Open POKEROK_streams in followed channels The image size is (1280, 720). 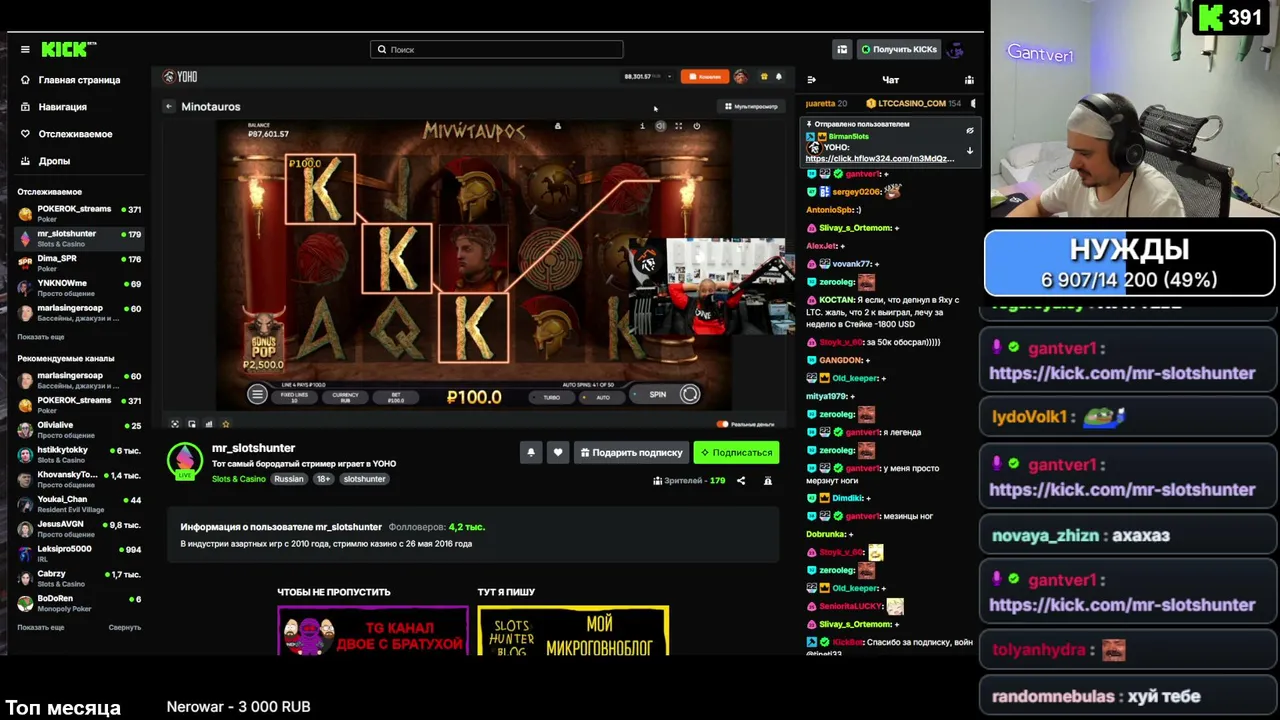tap(80, 213)
